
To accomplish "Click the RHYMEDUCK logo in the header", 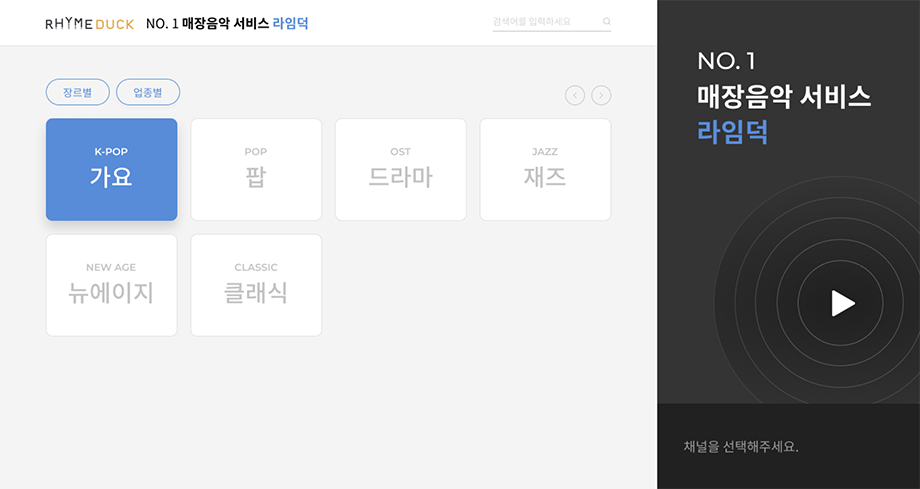I will pyautogui.click(x=89, y=23).
